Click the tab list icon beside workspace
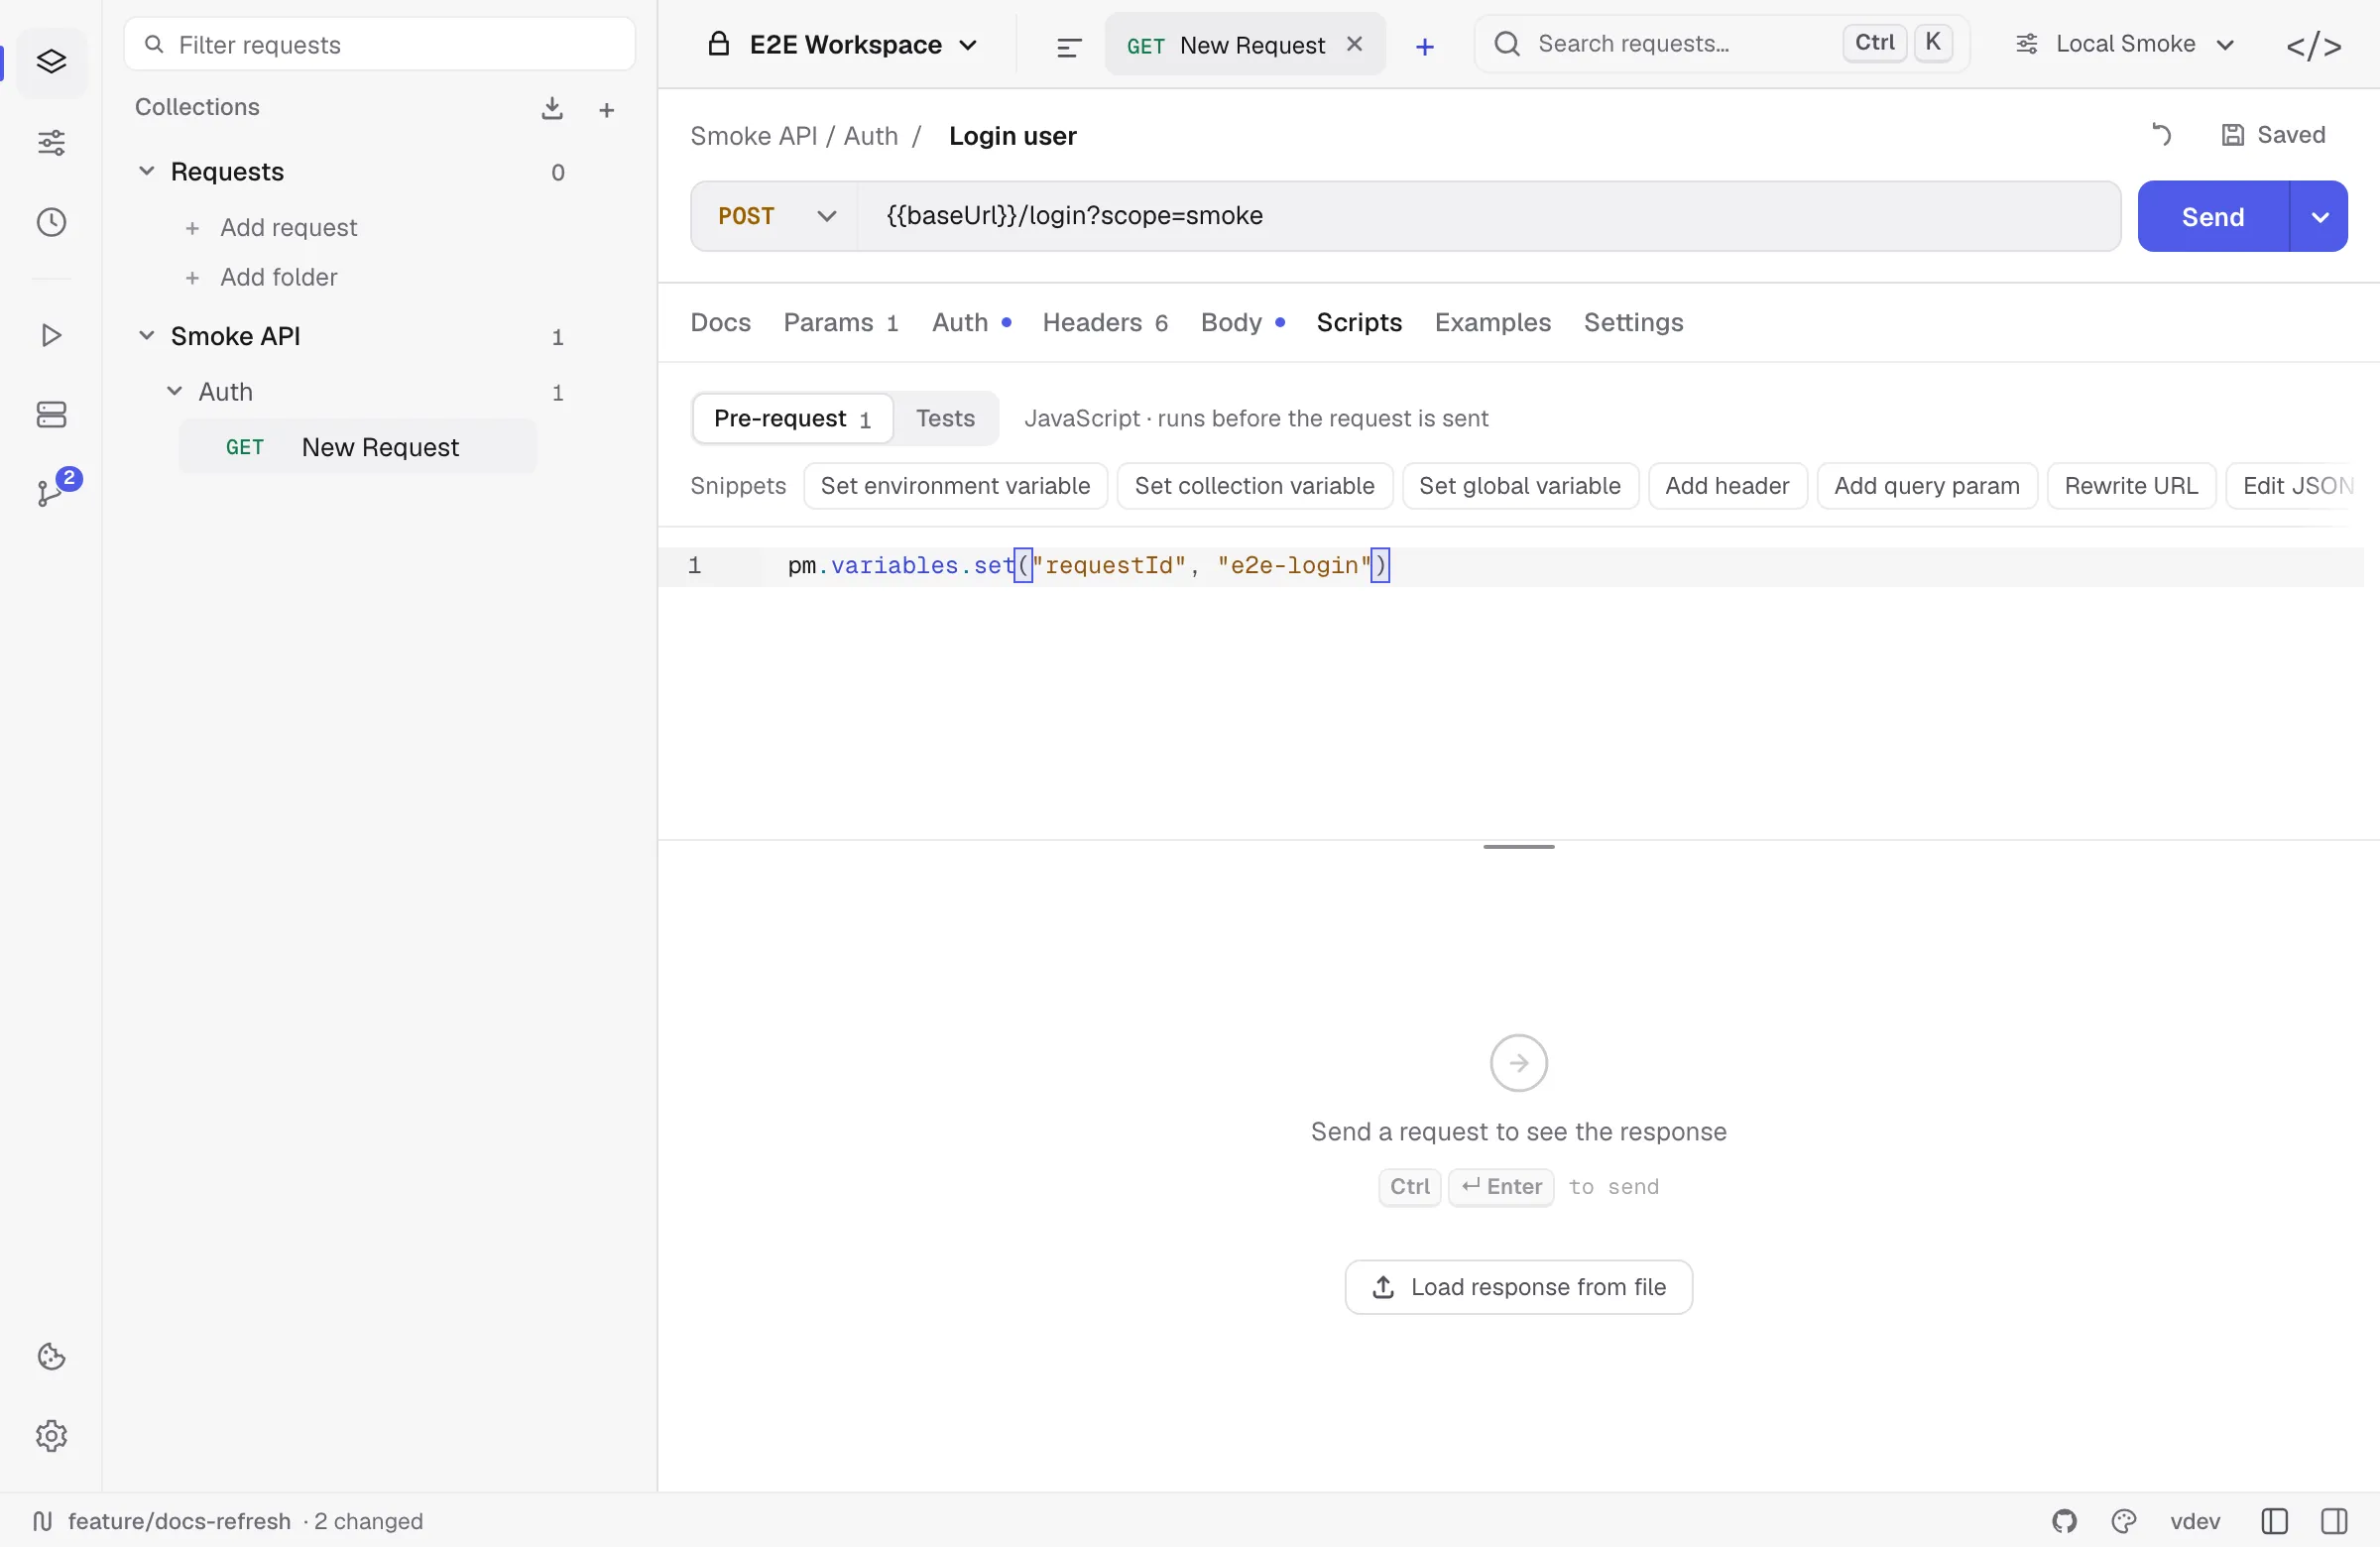This screenshot has width=2380, height=1547. tap(1069, 46)
